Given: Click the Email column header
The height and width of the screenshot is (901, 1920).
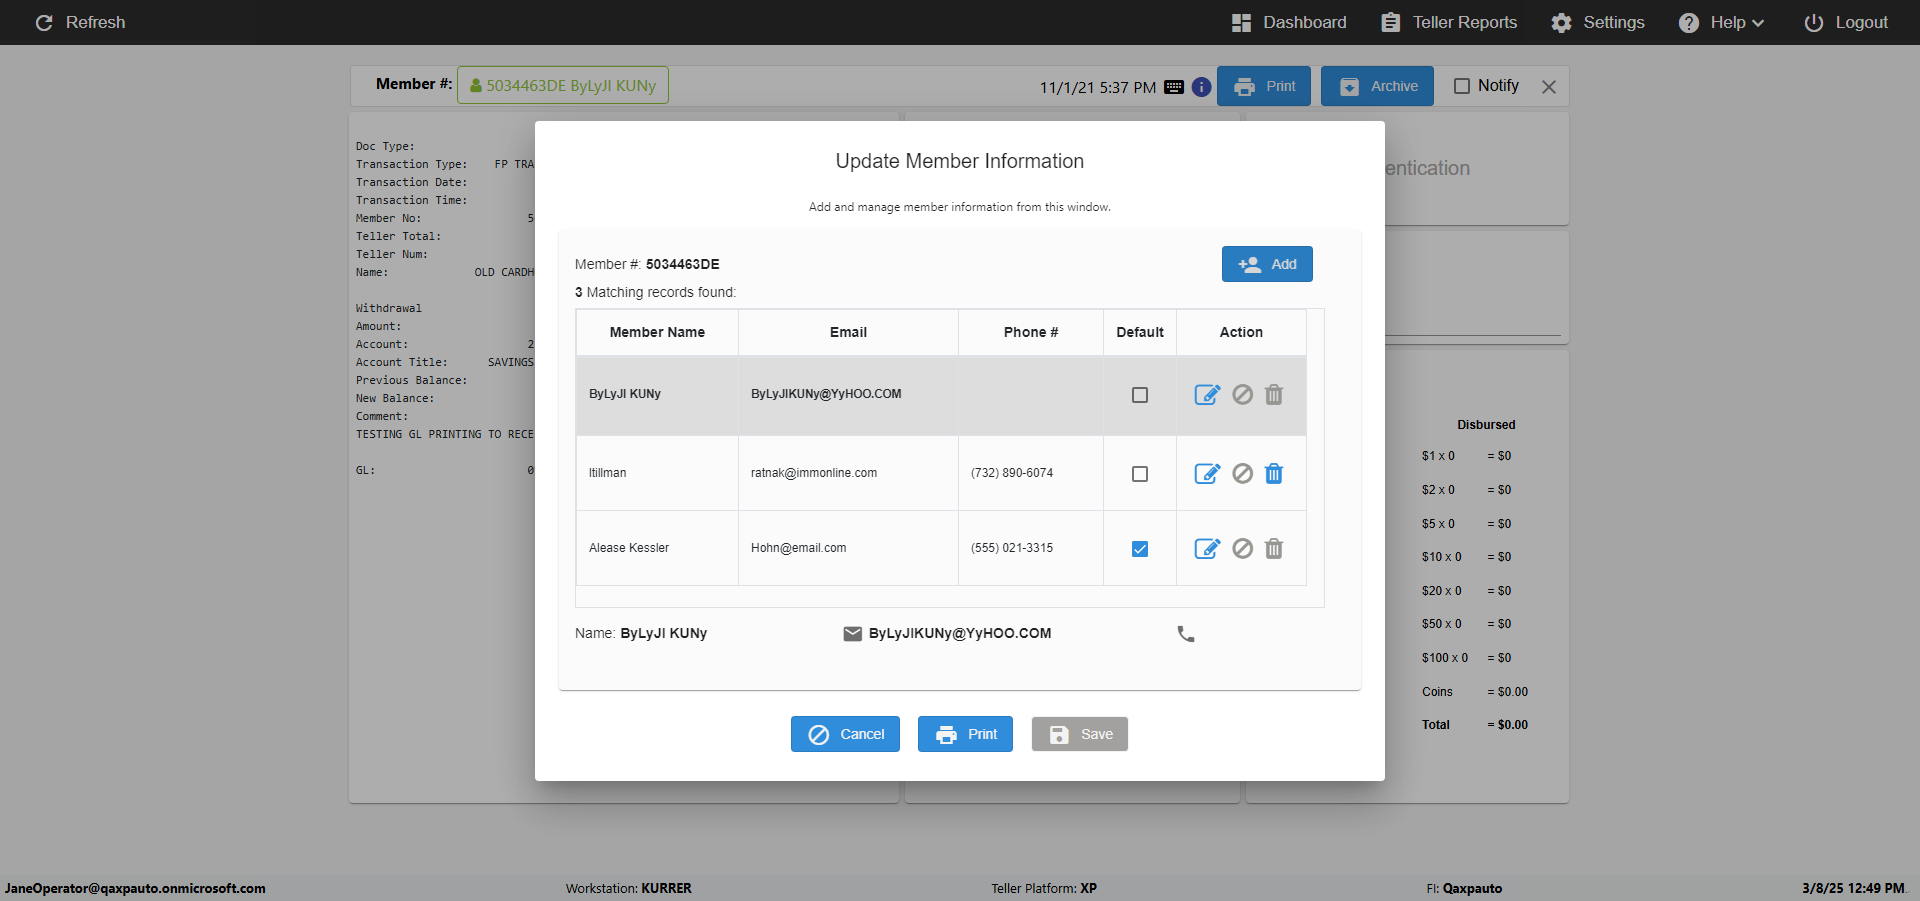Looking at the screenshot, I should pyautogui.click(x=848, y=332).
